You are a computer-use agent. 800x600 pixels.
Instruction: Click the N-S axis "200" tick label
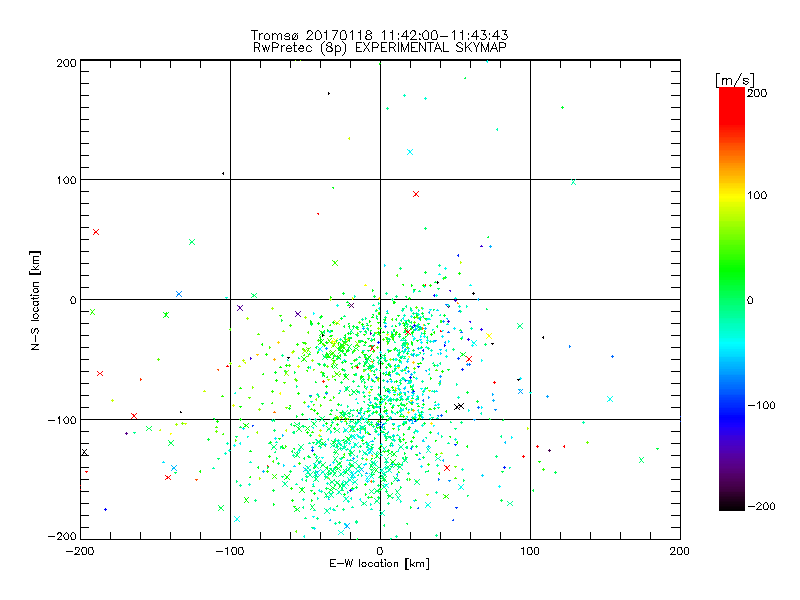coord(66,63)
